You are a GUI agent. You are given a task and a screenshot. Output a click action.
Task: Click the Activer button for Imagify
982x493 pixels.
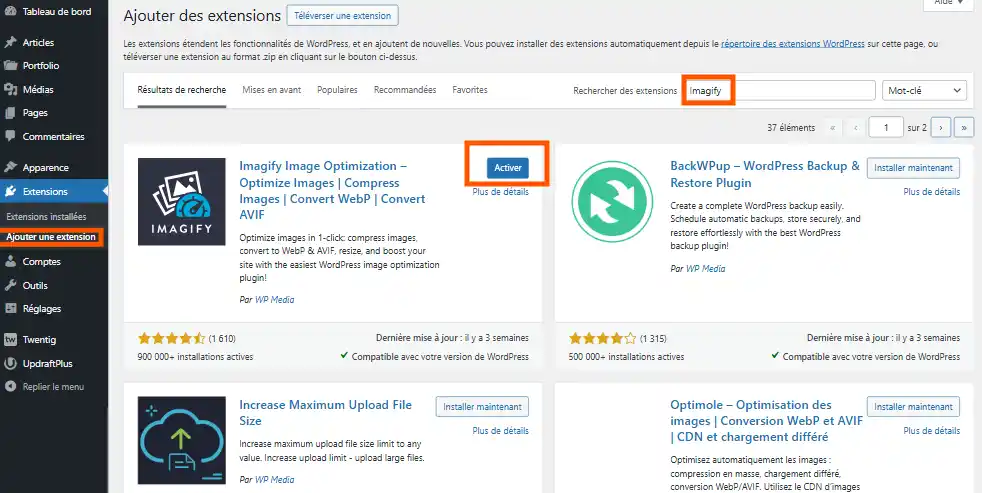[508, 168]
